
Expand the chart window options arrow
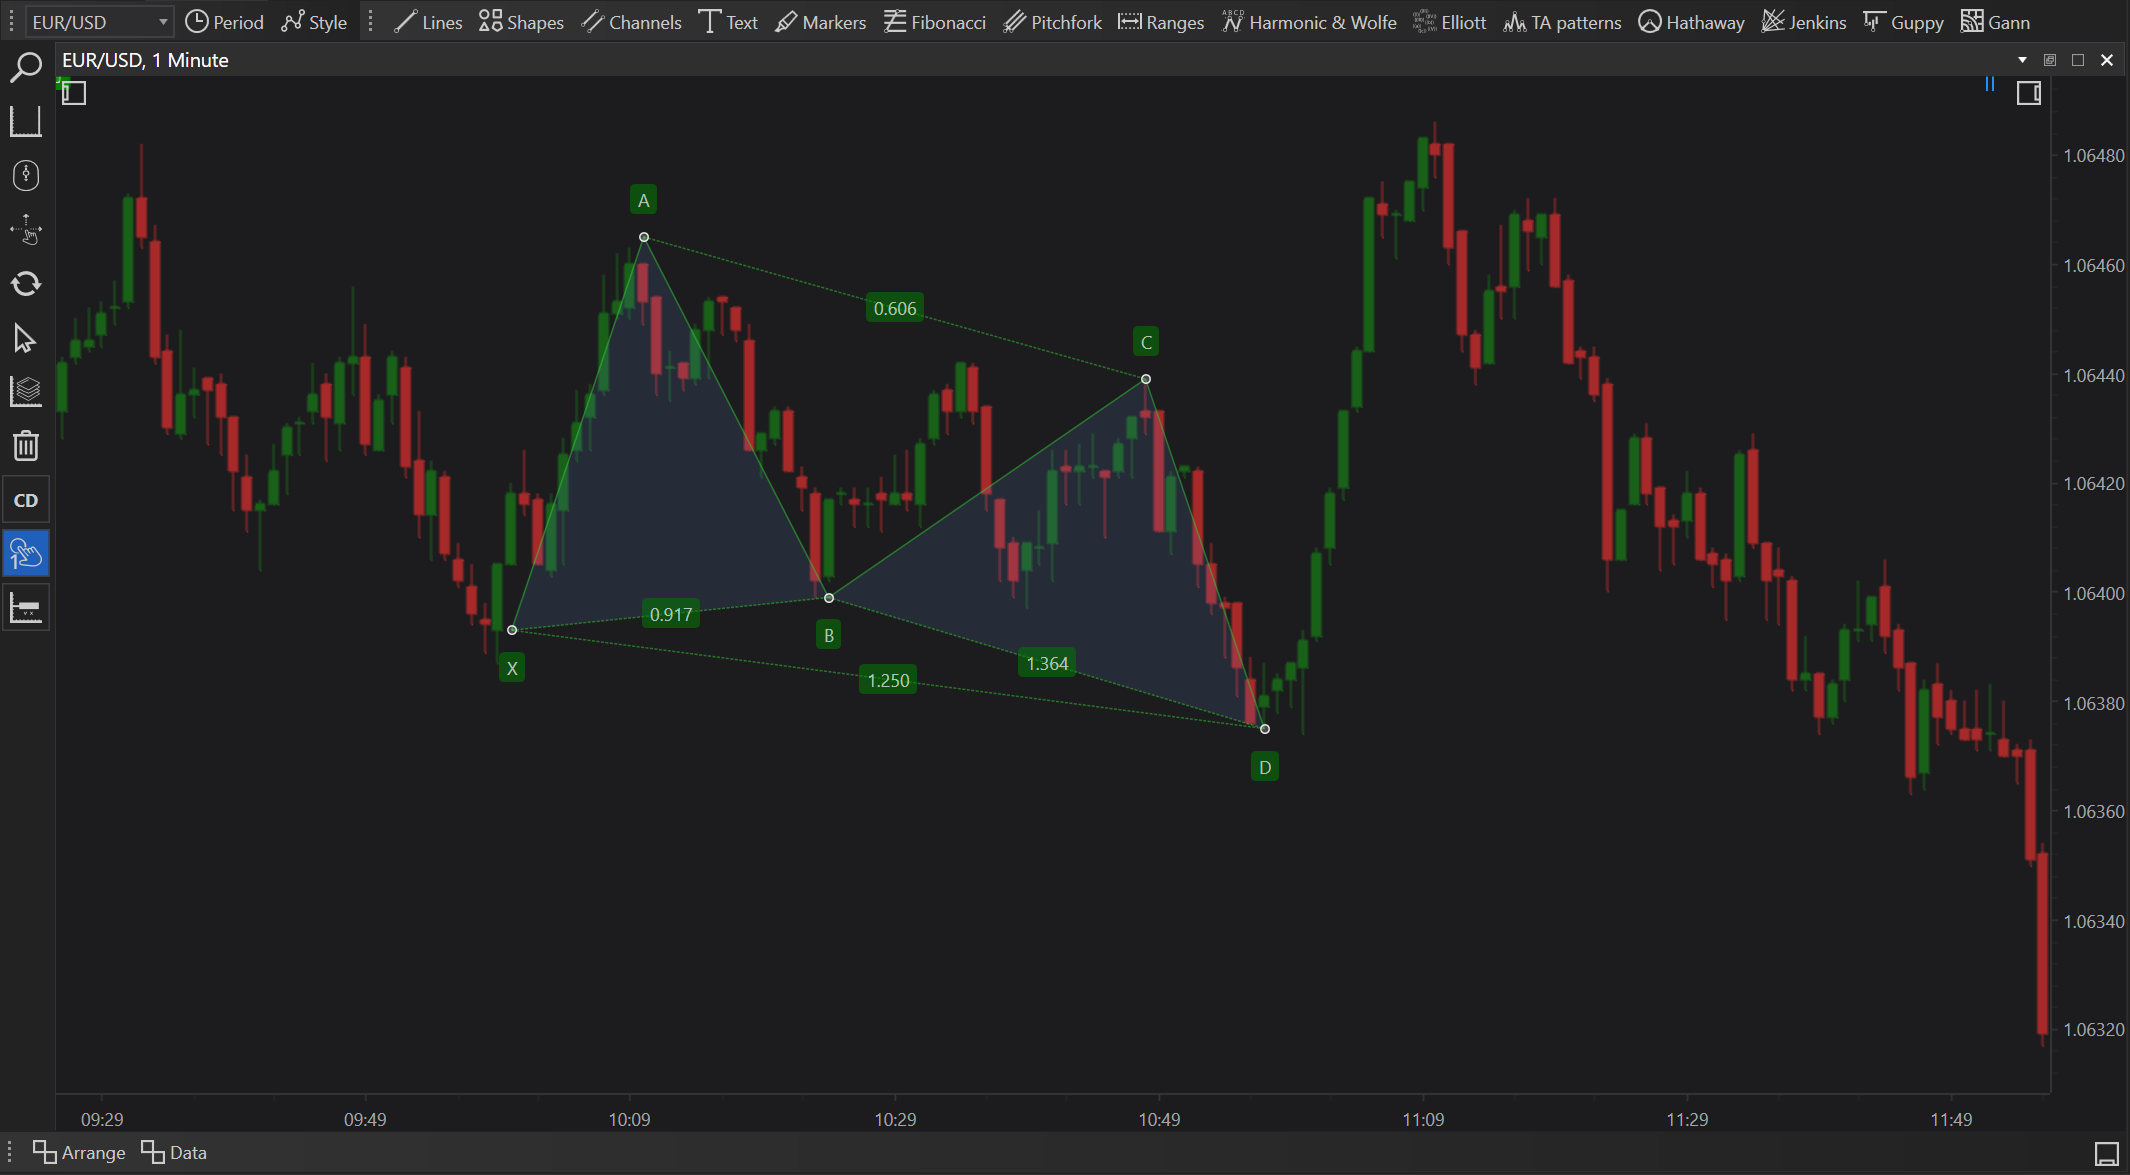coord(2022,60)
